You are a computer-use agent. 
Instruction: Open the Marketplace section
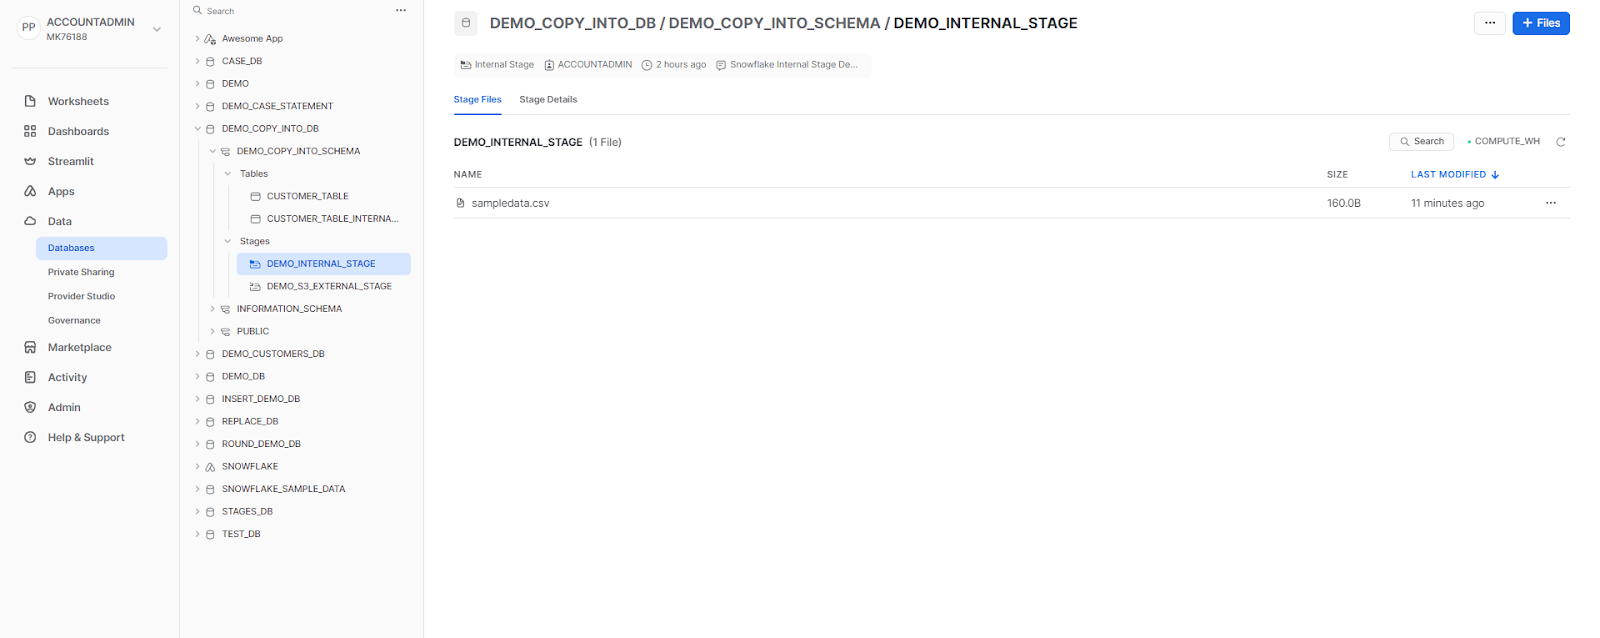pyautogui.click(x=30, y=347)
